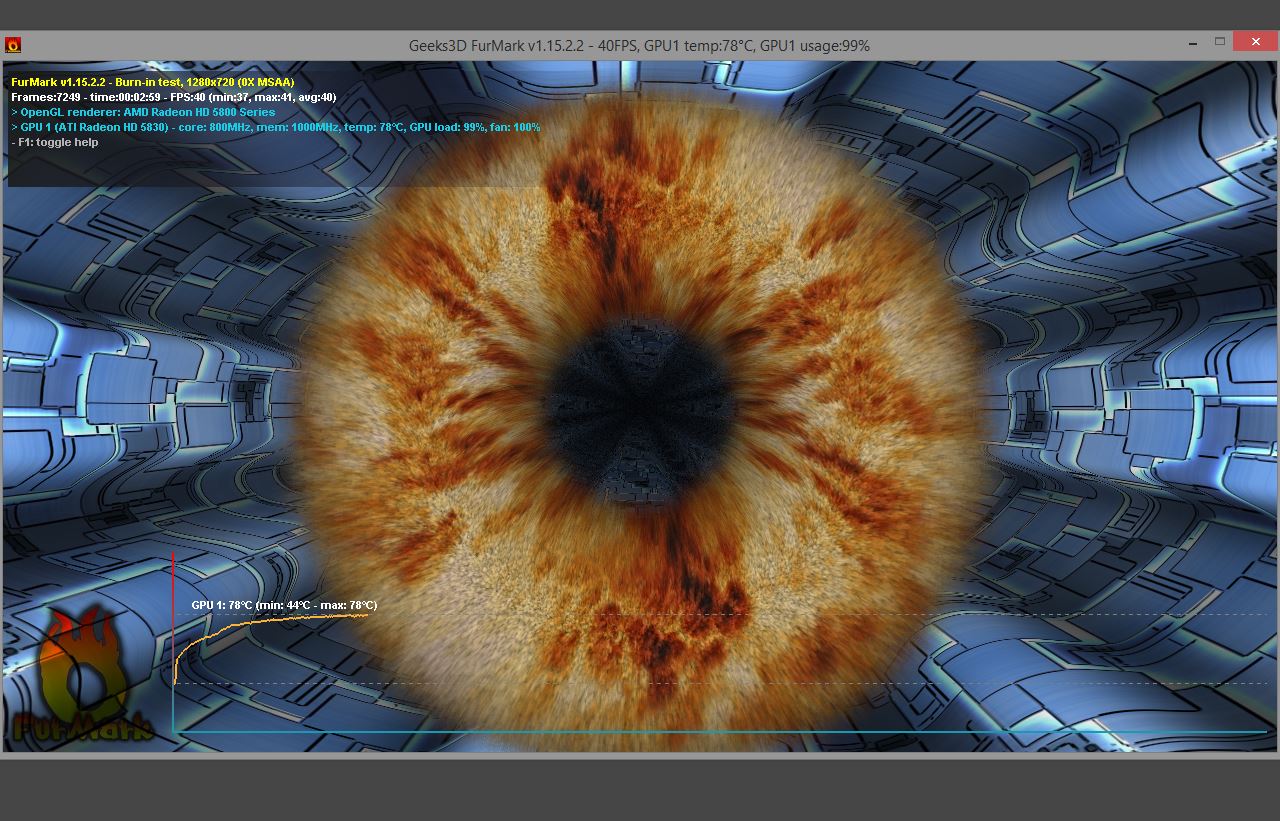Click the "GPU 1 (ATI Radeon HD 5830)" info line
1280x821 pixels.
click(276, 127)
